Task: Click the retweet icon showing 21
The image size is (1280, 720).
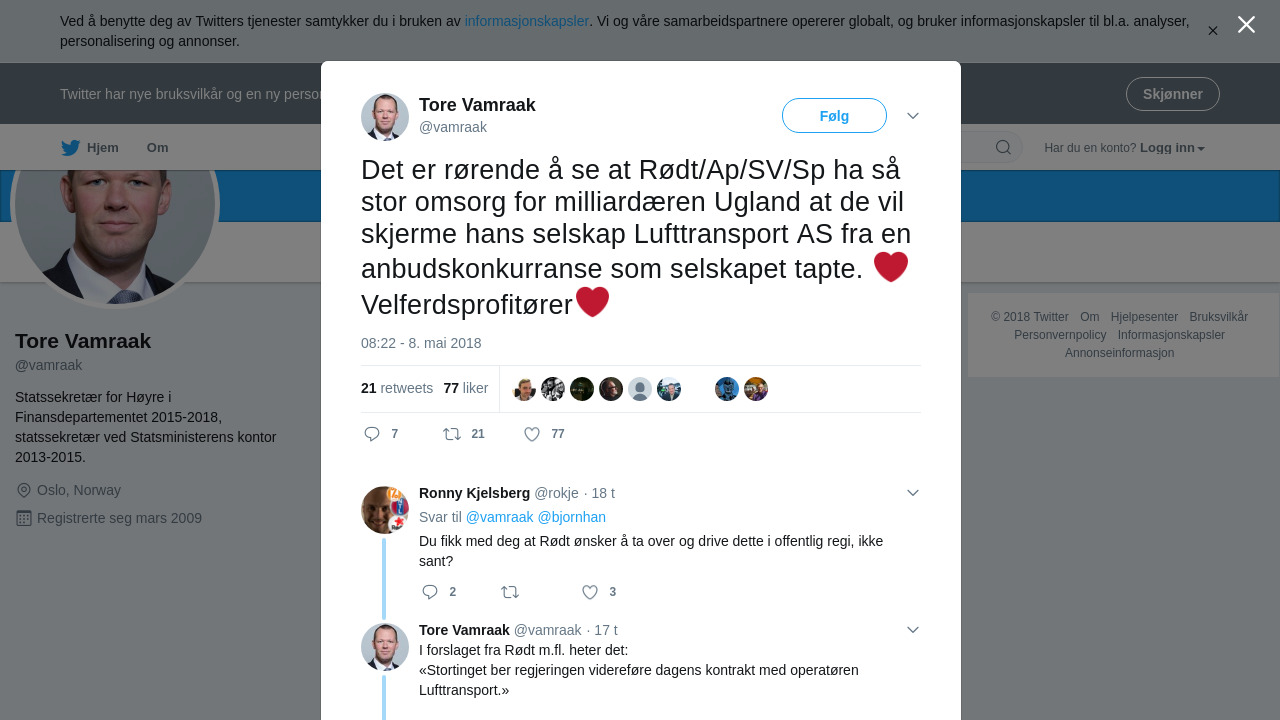Action: 452,434
